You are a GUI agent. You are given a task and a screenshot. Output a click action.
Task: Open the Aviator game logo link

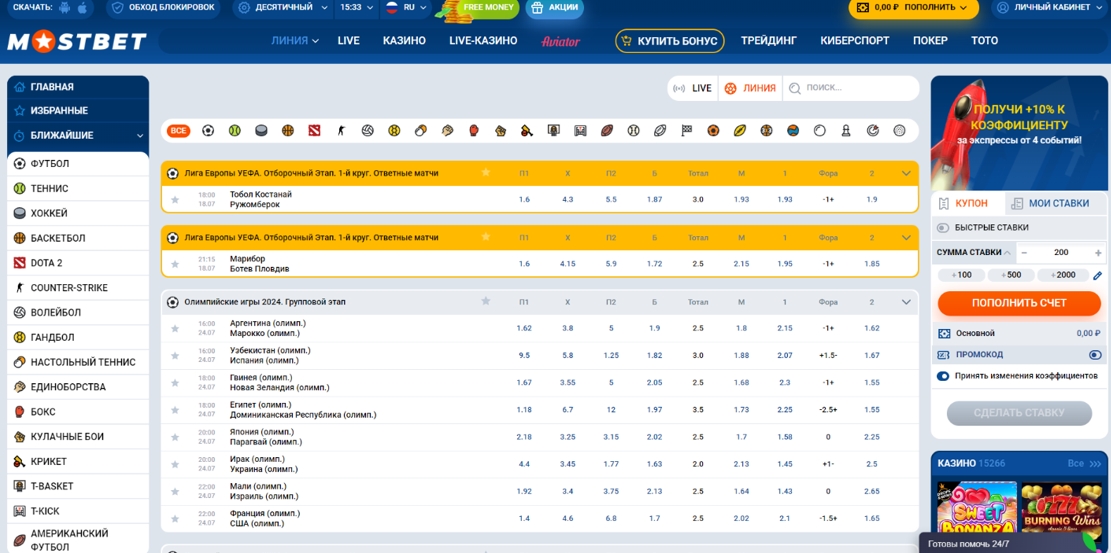click(560, 41)
